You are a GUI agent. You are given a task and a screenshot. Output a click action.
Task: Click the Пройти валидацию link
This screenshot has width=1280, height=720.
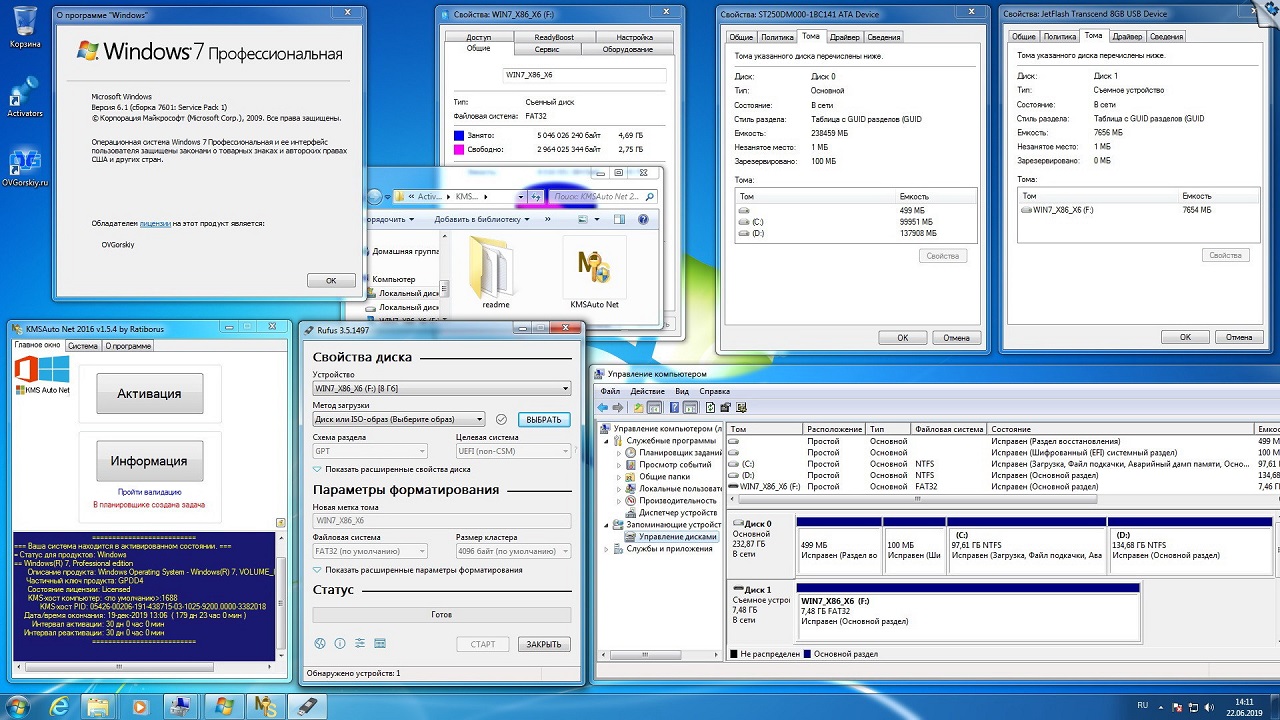tap(149, 492)
